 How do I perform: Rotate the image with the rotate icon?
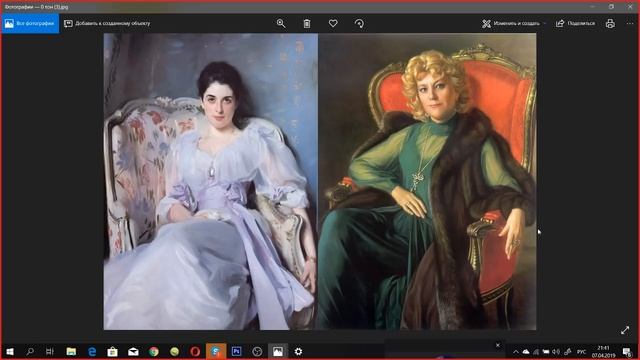(359, 24)
